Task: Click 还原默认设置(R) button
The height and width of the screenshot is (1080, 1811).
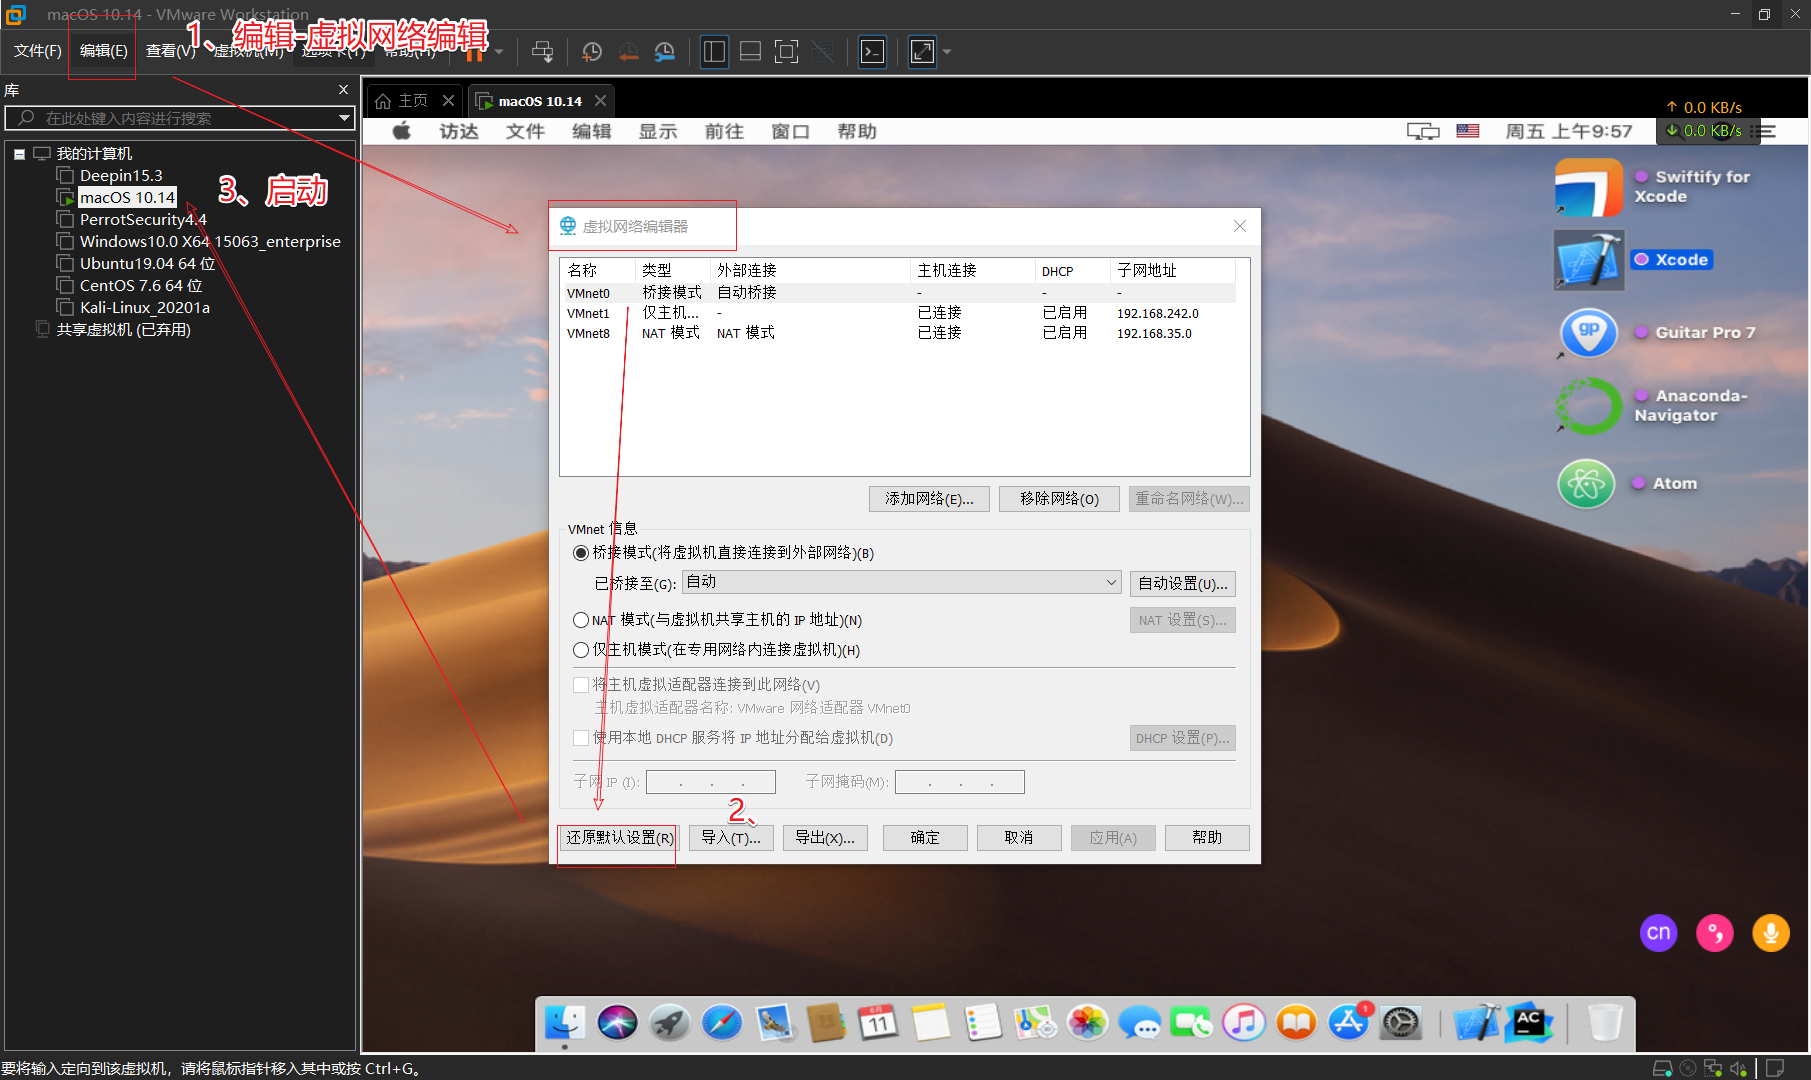Action: click(619, 838)
